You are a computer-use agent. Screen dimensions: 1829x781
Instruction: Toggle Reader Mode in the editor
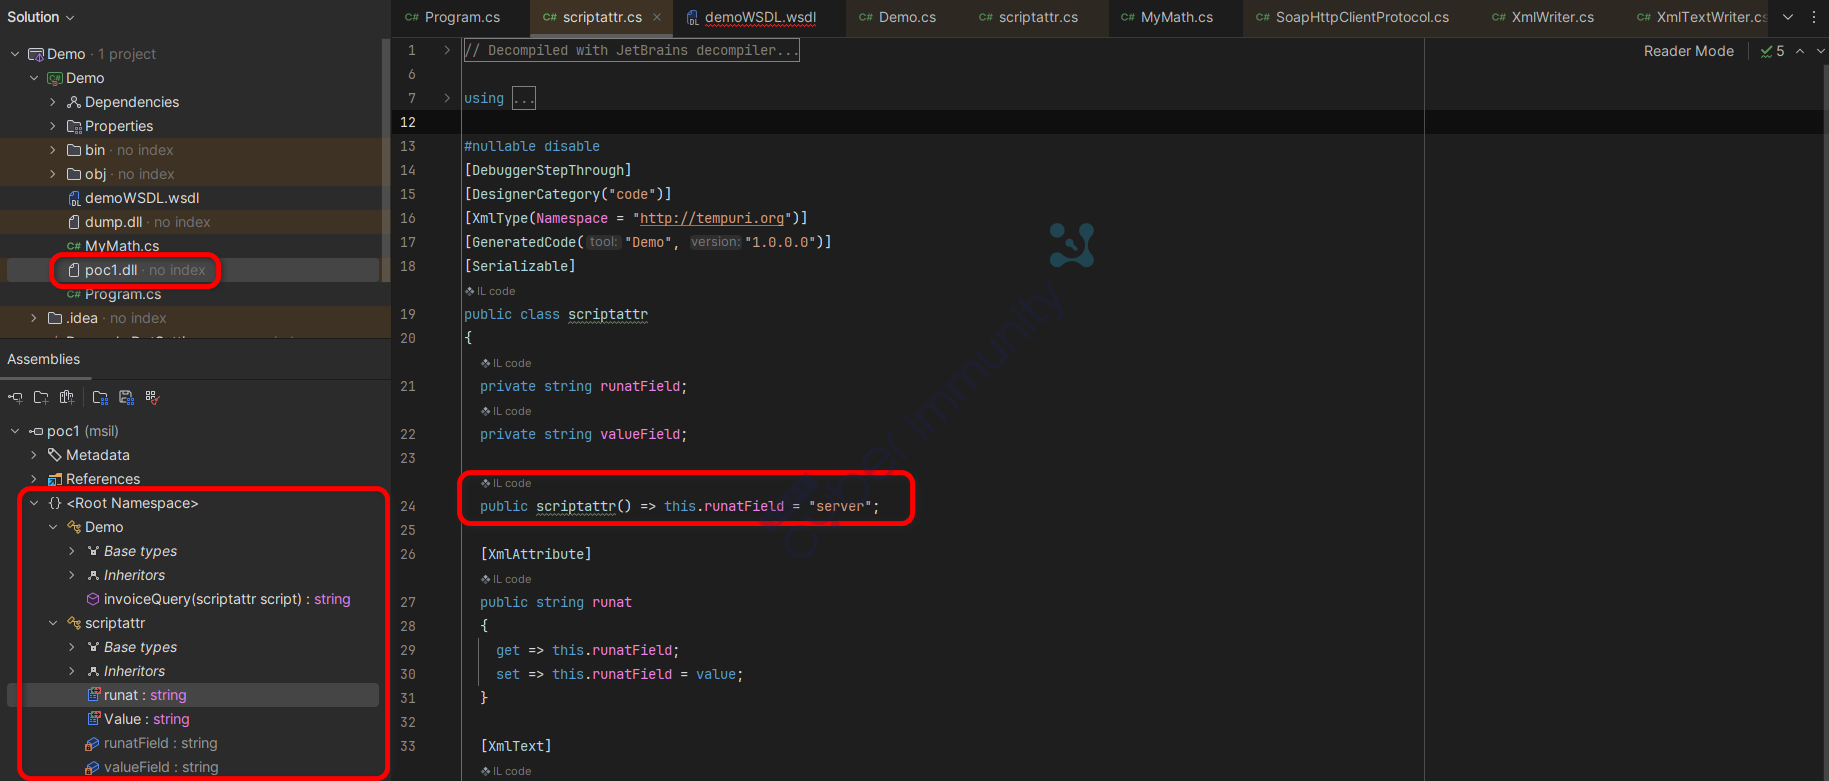coord(1688,51)
